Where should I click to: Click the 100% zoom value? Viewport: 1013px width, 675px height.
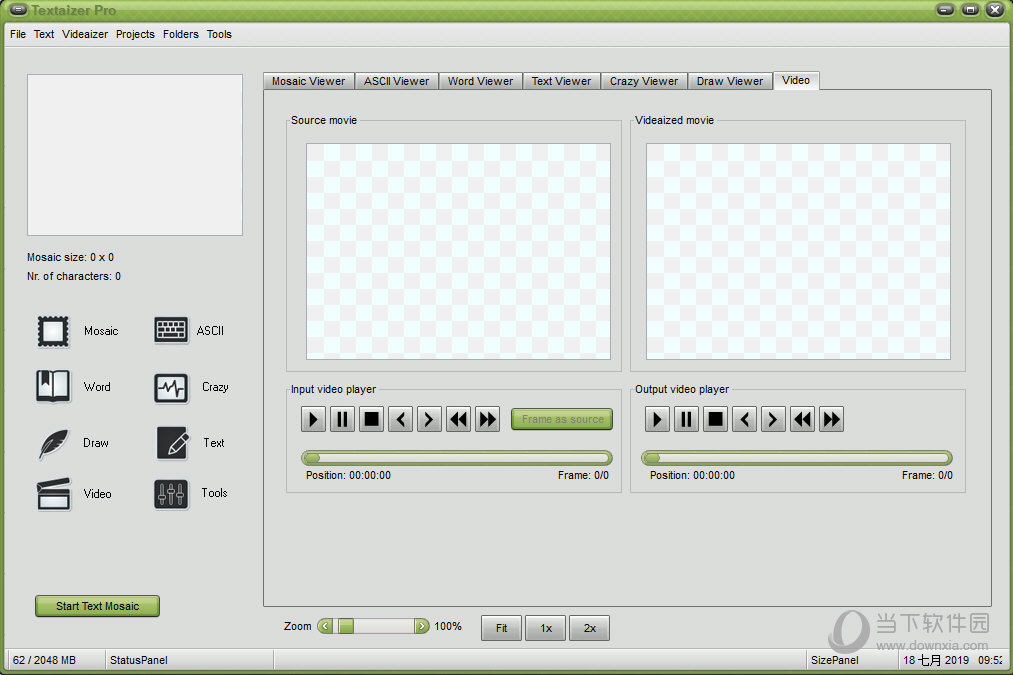coord(448,626)
